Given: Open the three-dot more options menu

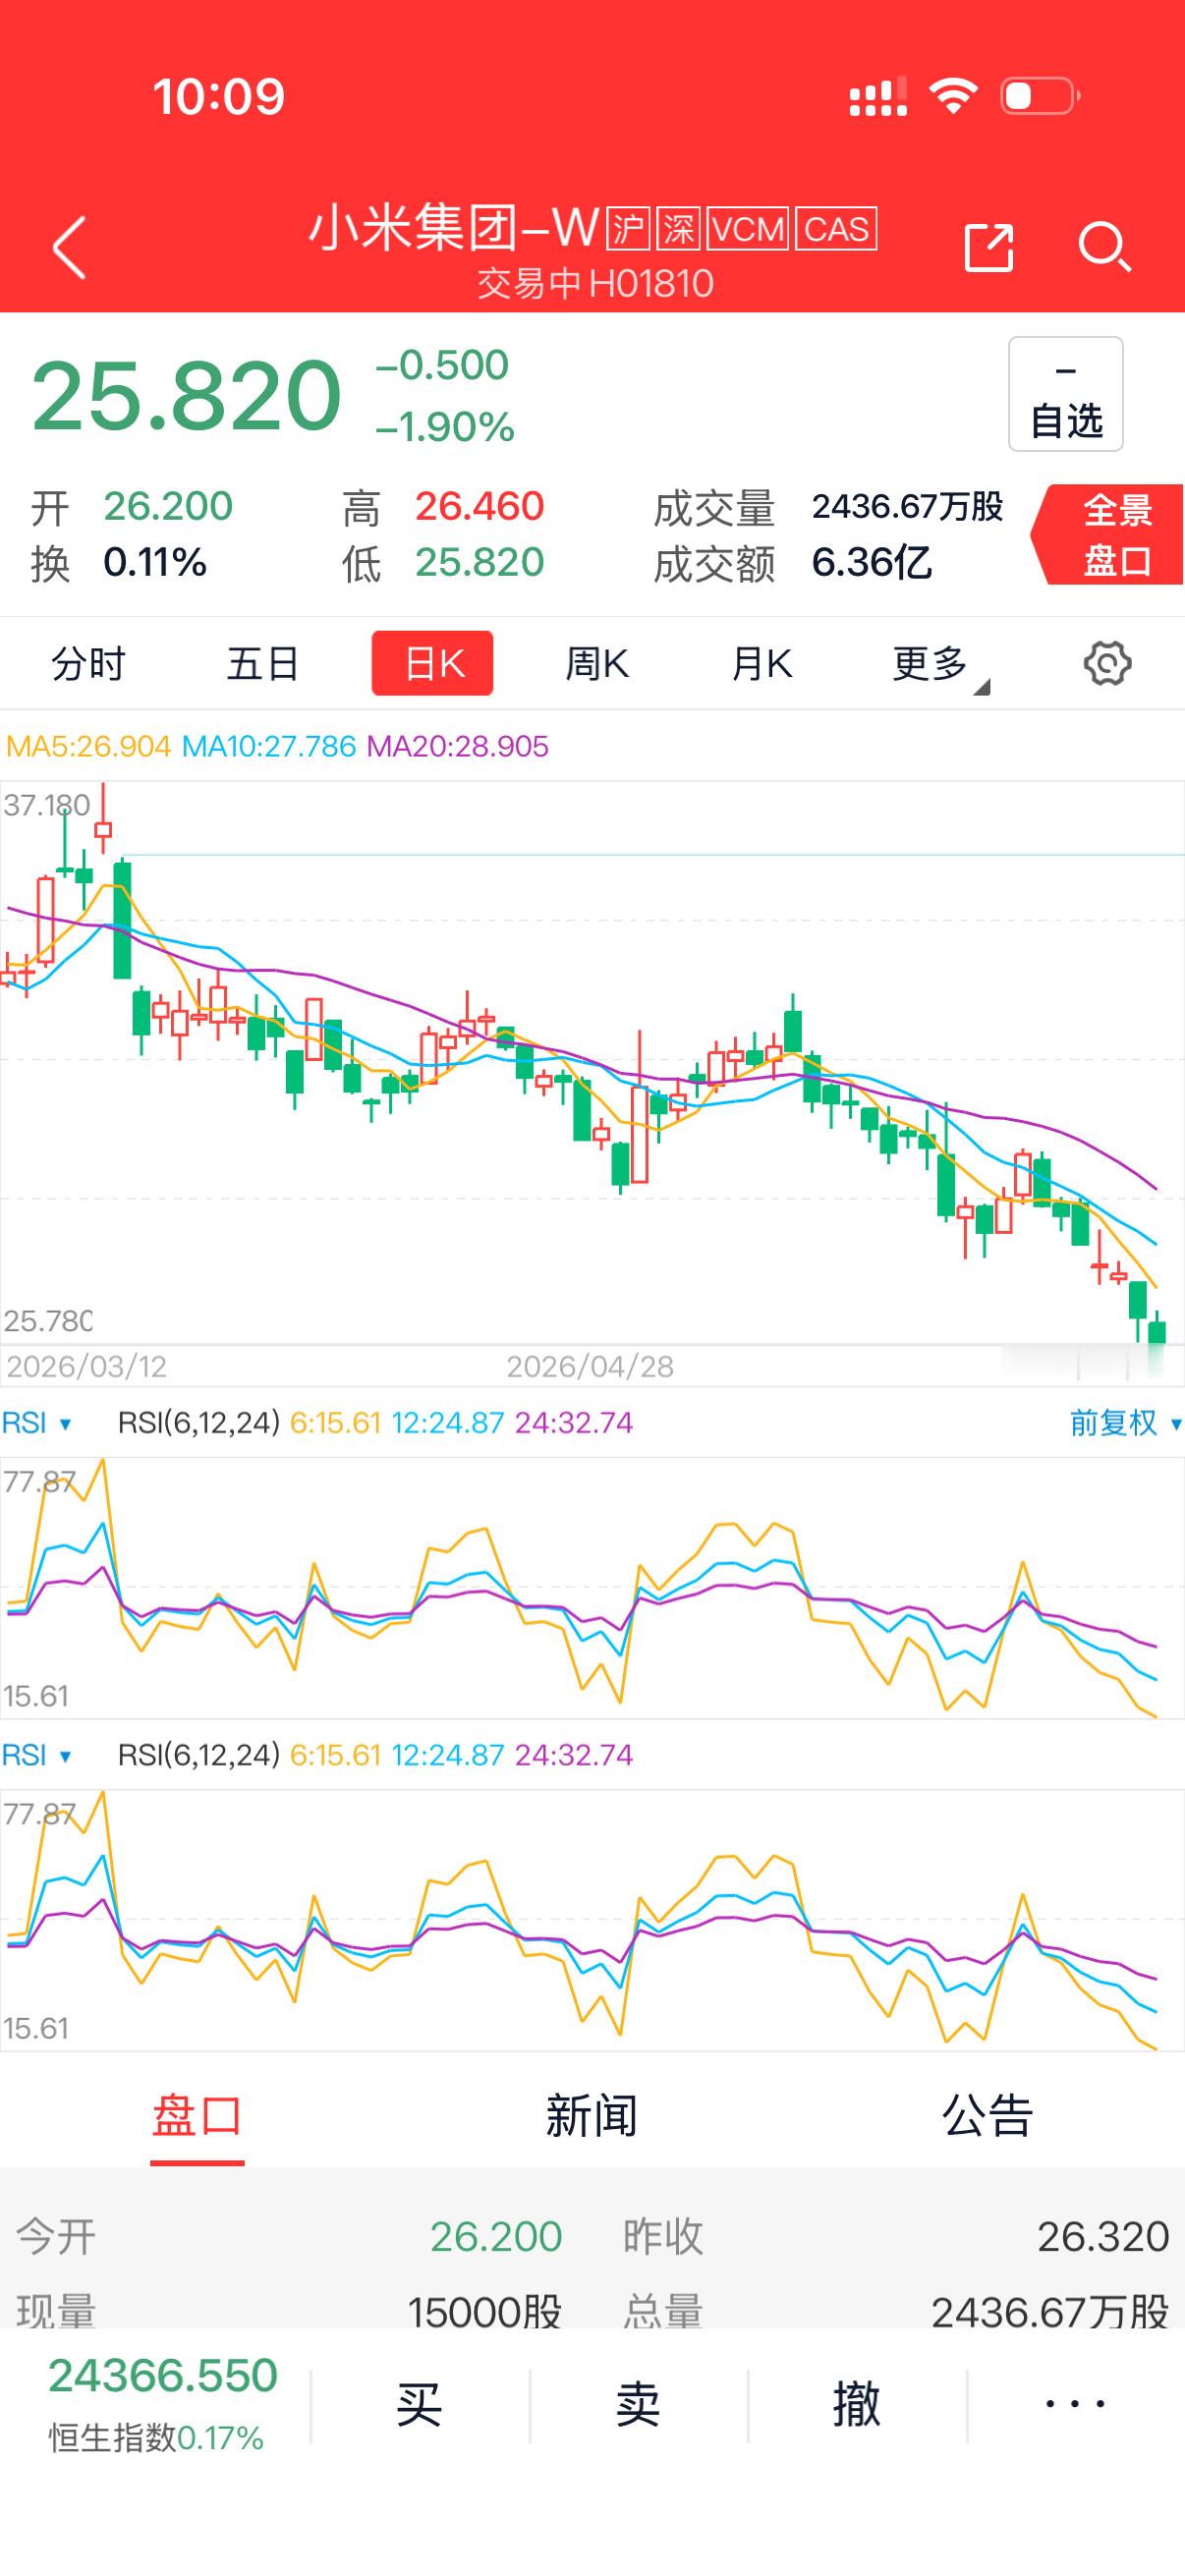Looking at the screenshot, I should 1076,2405.
